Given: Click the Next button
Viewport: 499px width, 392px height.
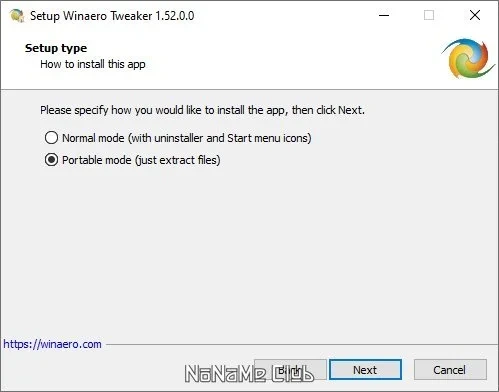Looking at the screenshot, I should [x=365, y=370].
